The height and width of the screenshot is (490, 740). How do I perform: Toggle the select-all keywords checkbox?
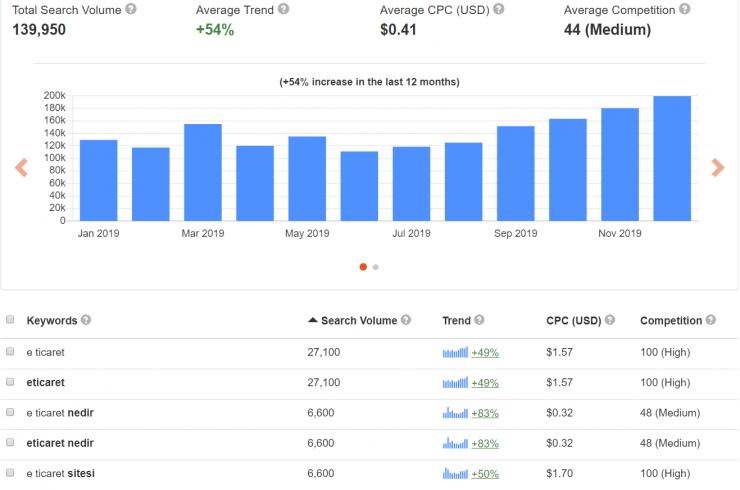point(10,320)
